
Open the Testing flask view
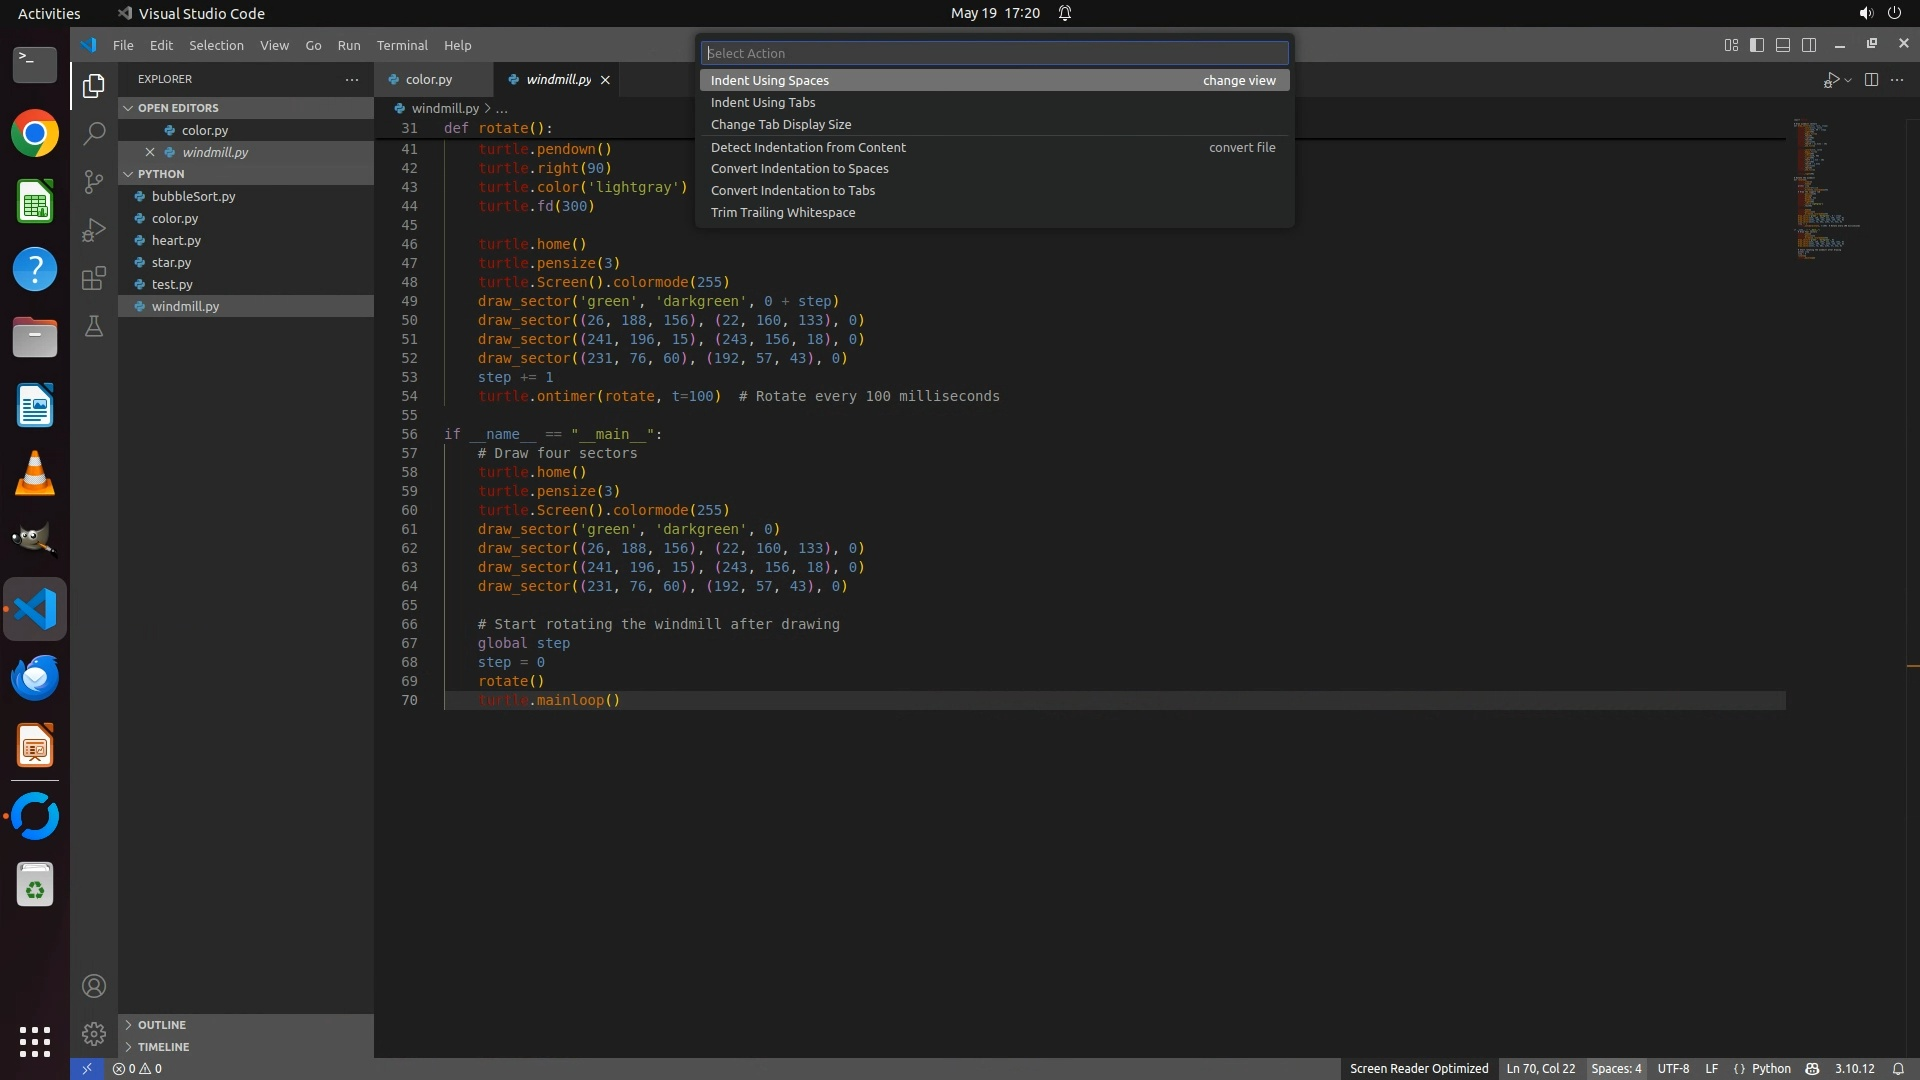click(94, 326)
